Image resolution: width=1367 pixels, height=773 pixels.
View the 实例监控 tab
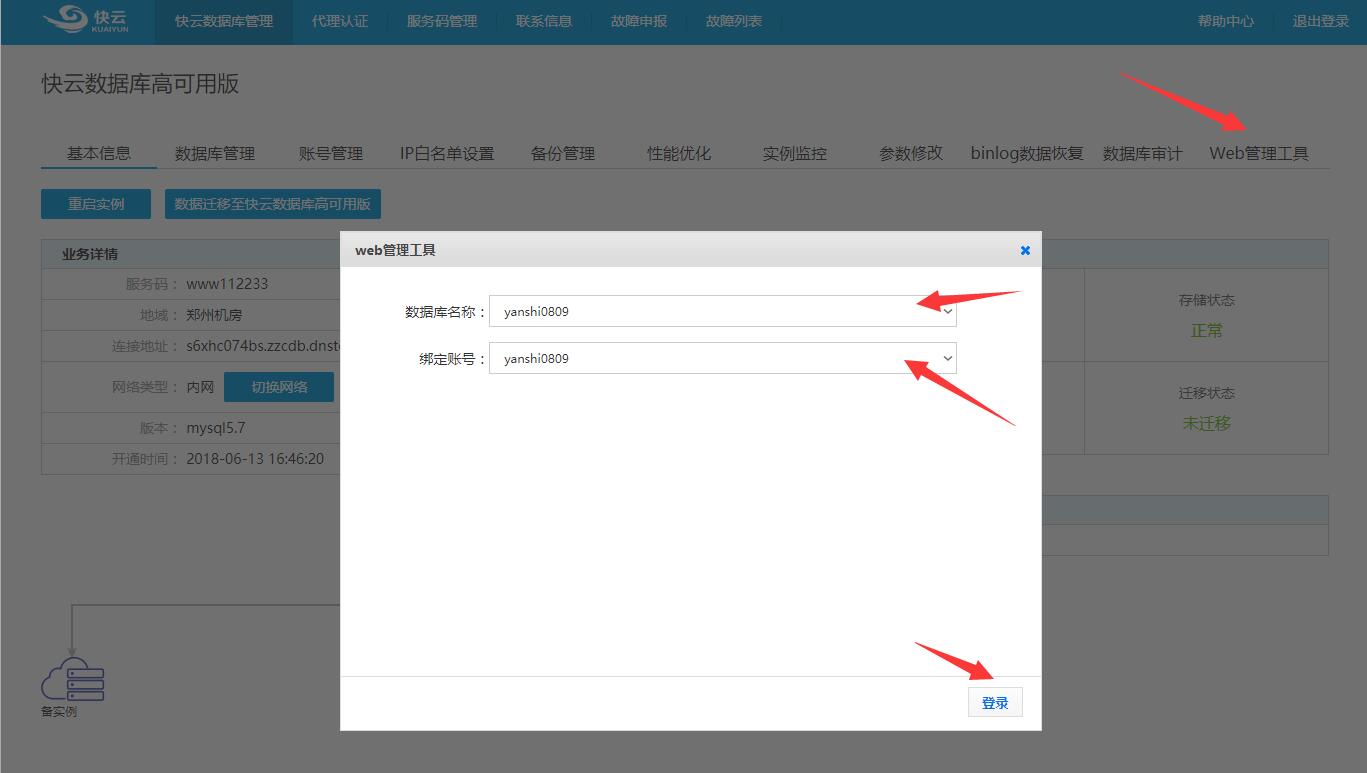click(795, 153)
